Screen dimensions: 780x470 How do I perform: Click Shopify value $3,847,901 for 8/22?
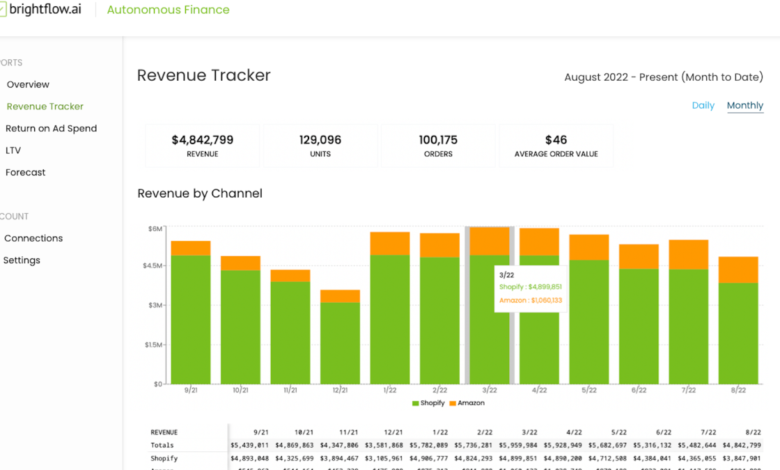pyautogui.click(x=742, y=459)
